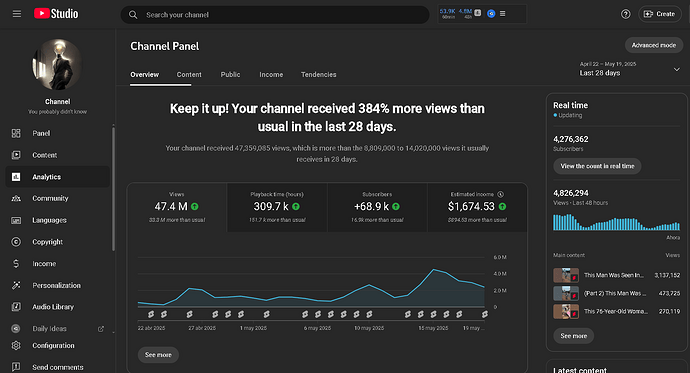Open Configuration gear icon
The width and height of the screenshot is (690, 373).
pos(16,345)
